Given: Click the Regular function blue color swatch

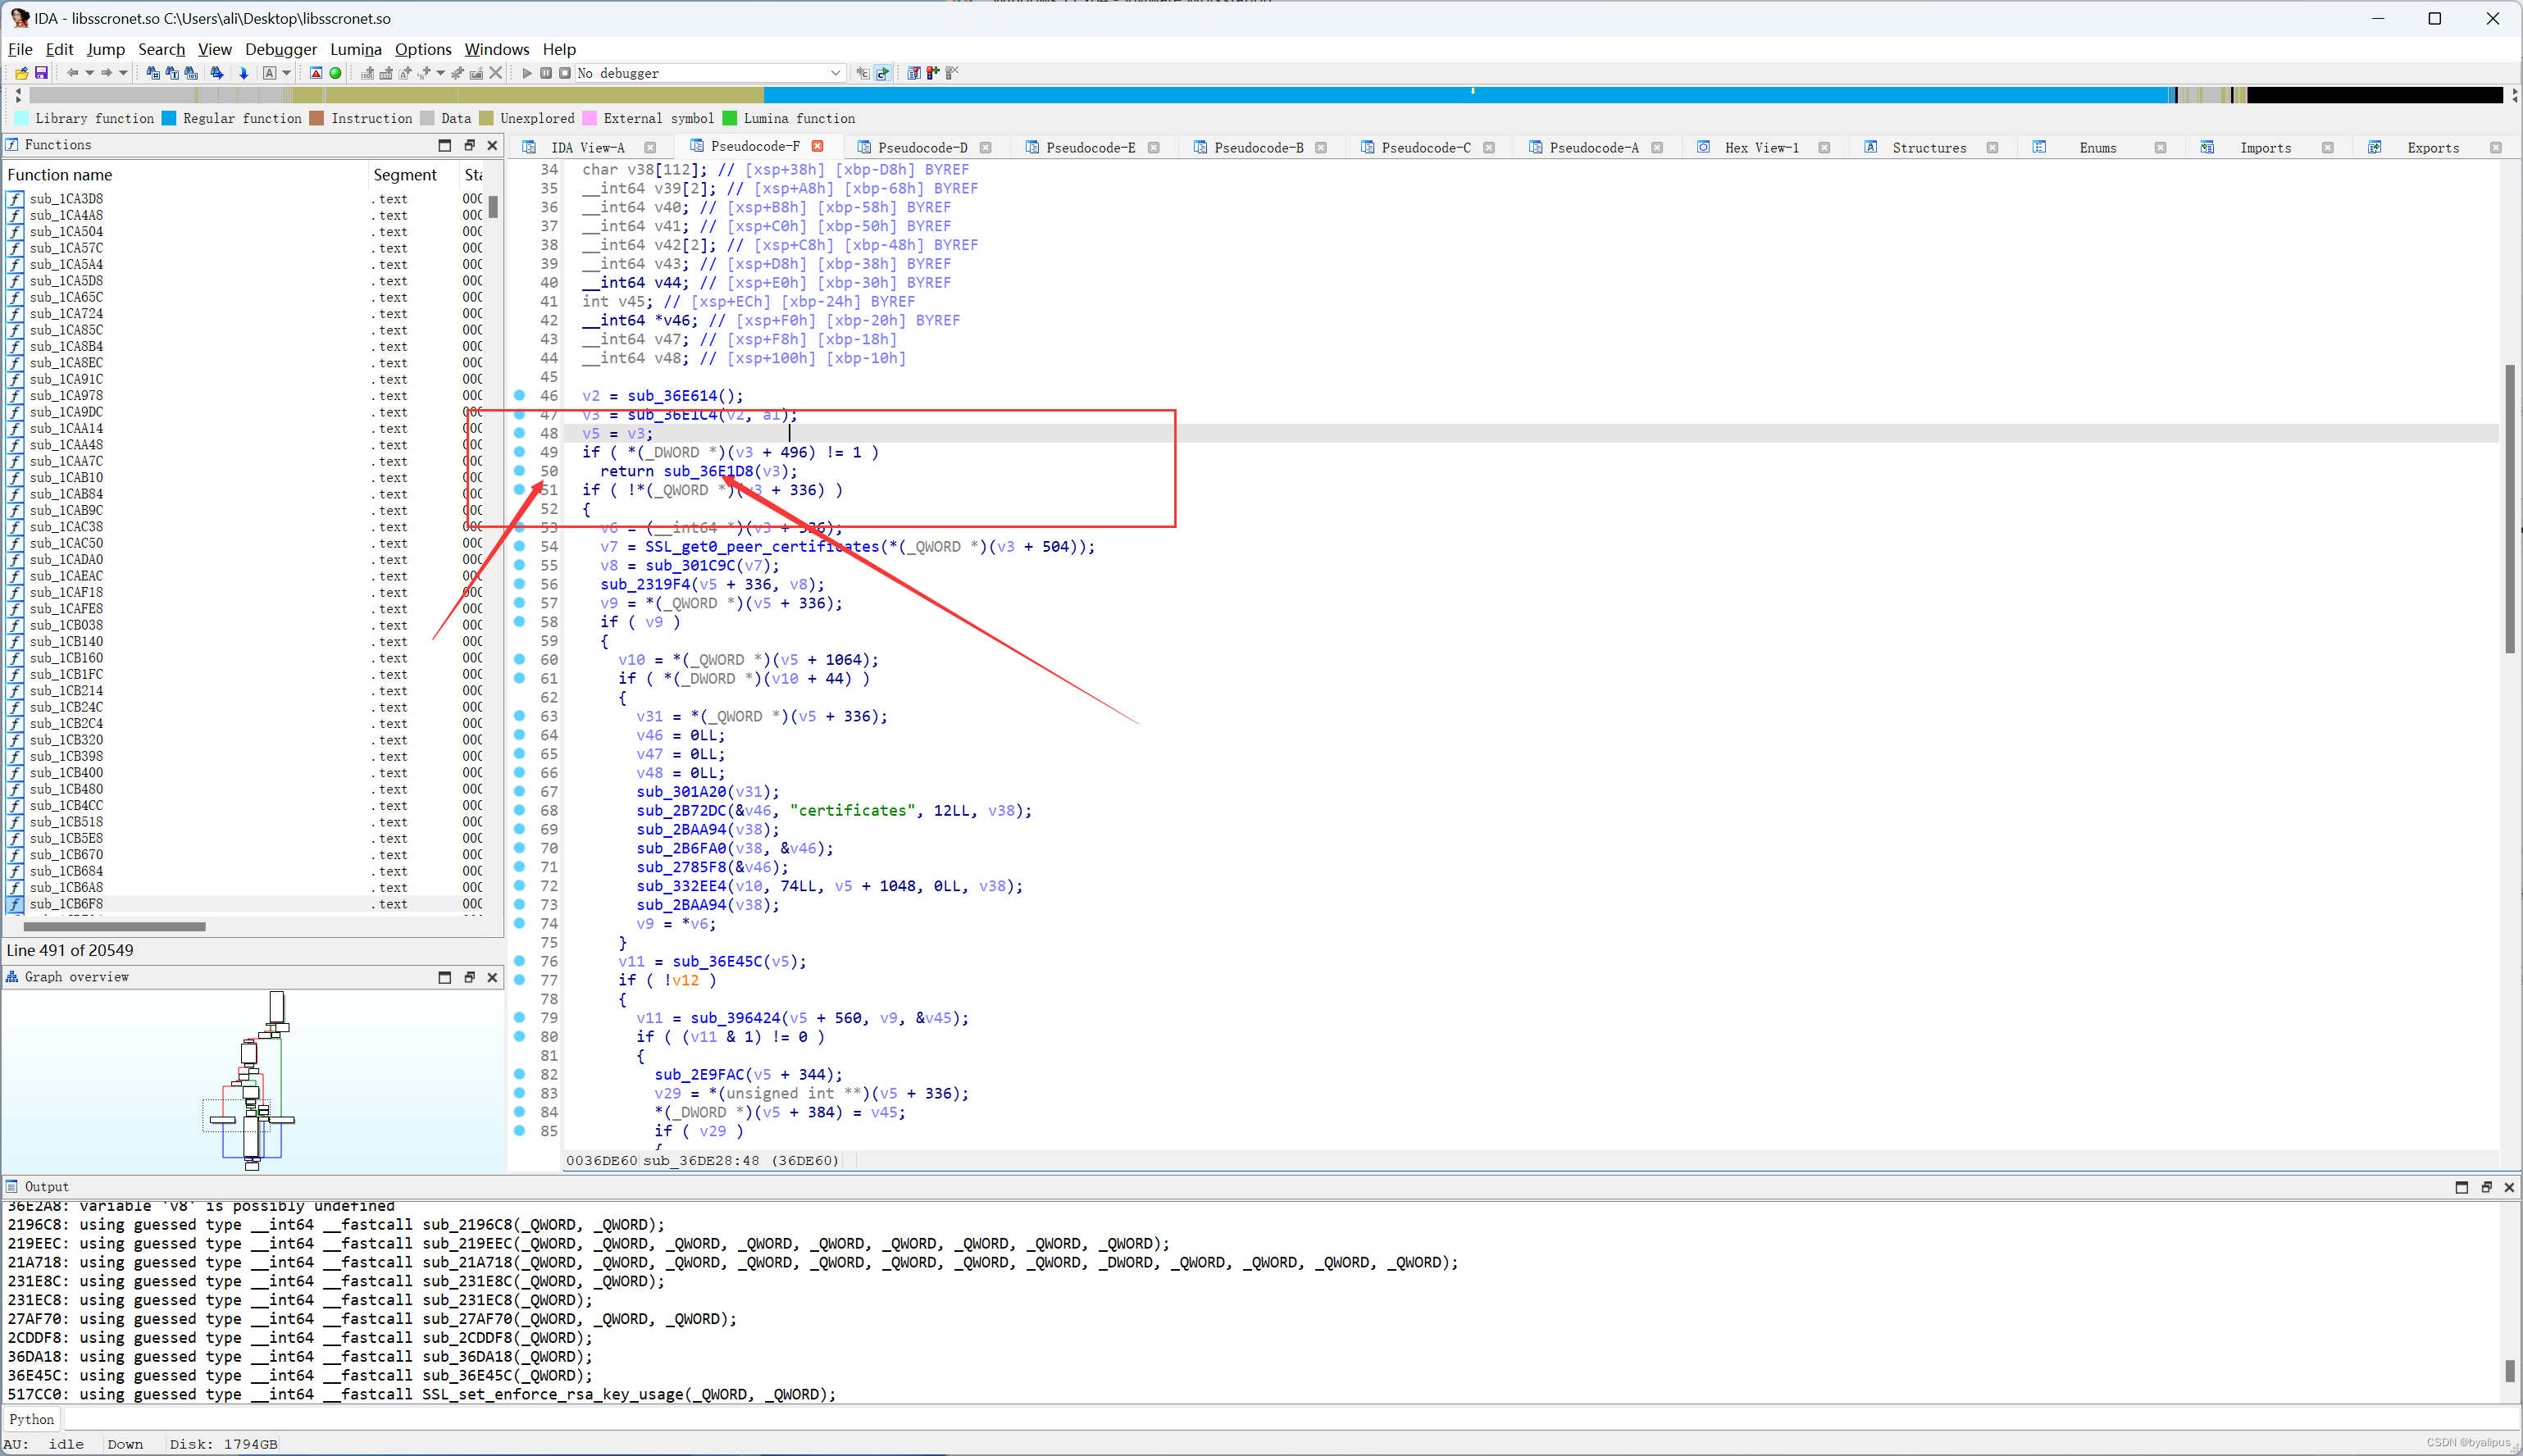Looking at the screenshot, I should pos(169,118).
